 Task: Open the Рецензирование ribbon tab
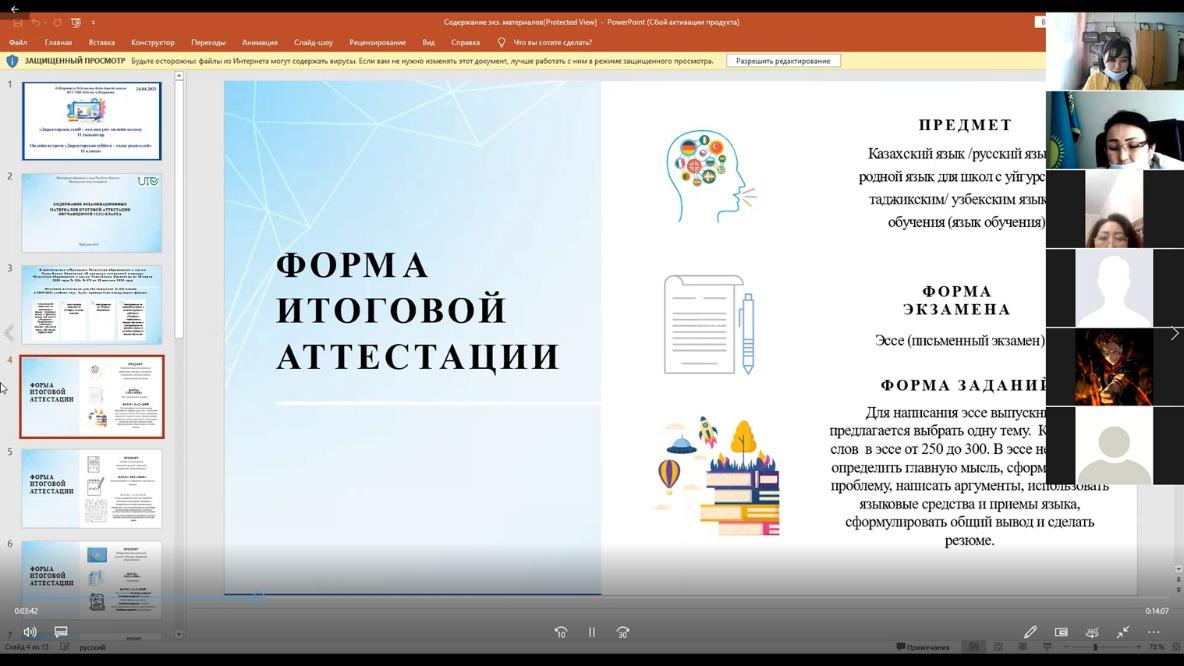(377, 42)
